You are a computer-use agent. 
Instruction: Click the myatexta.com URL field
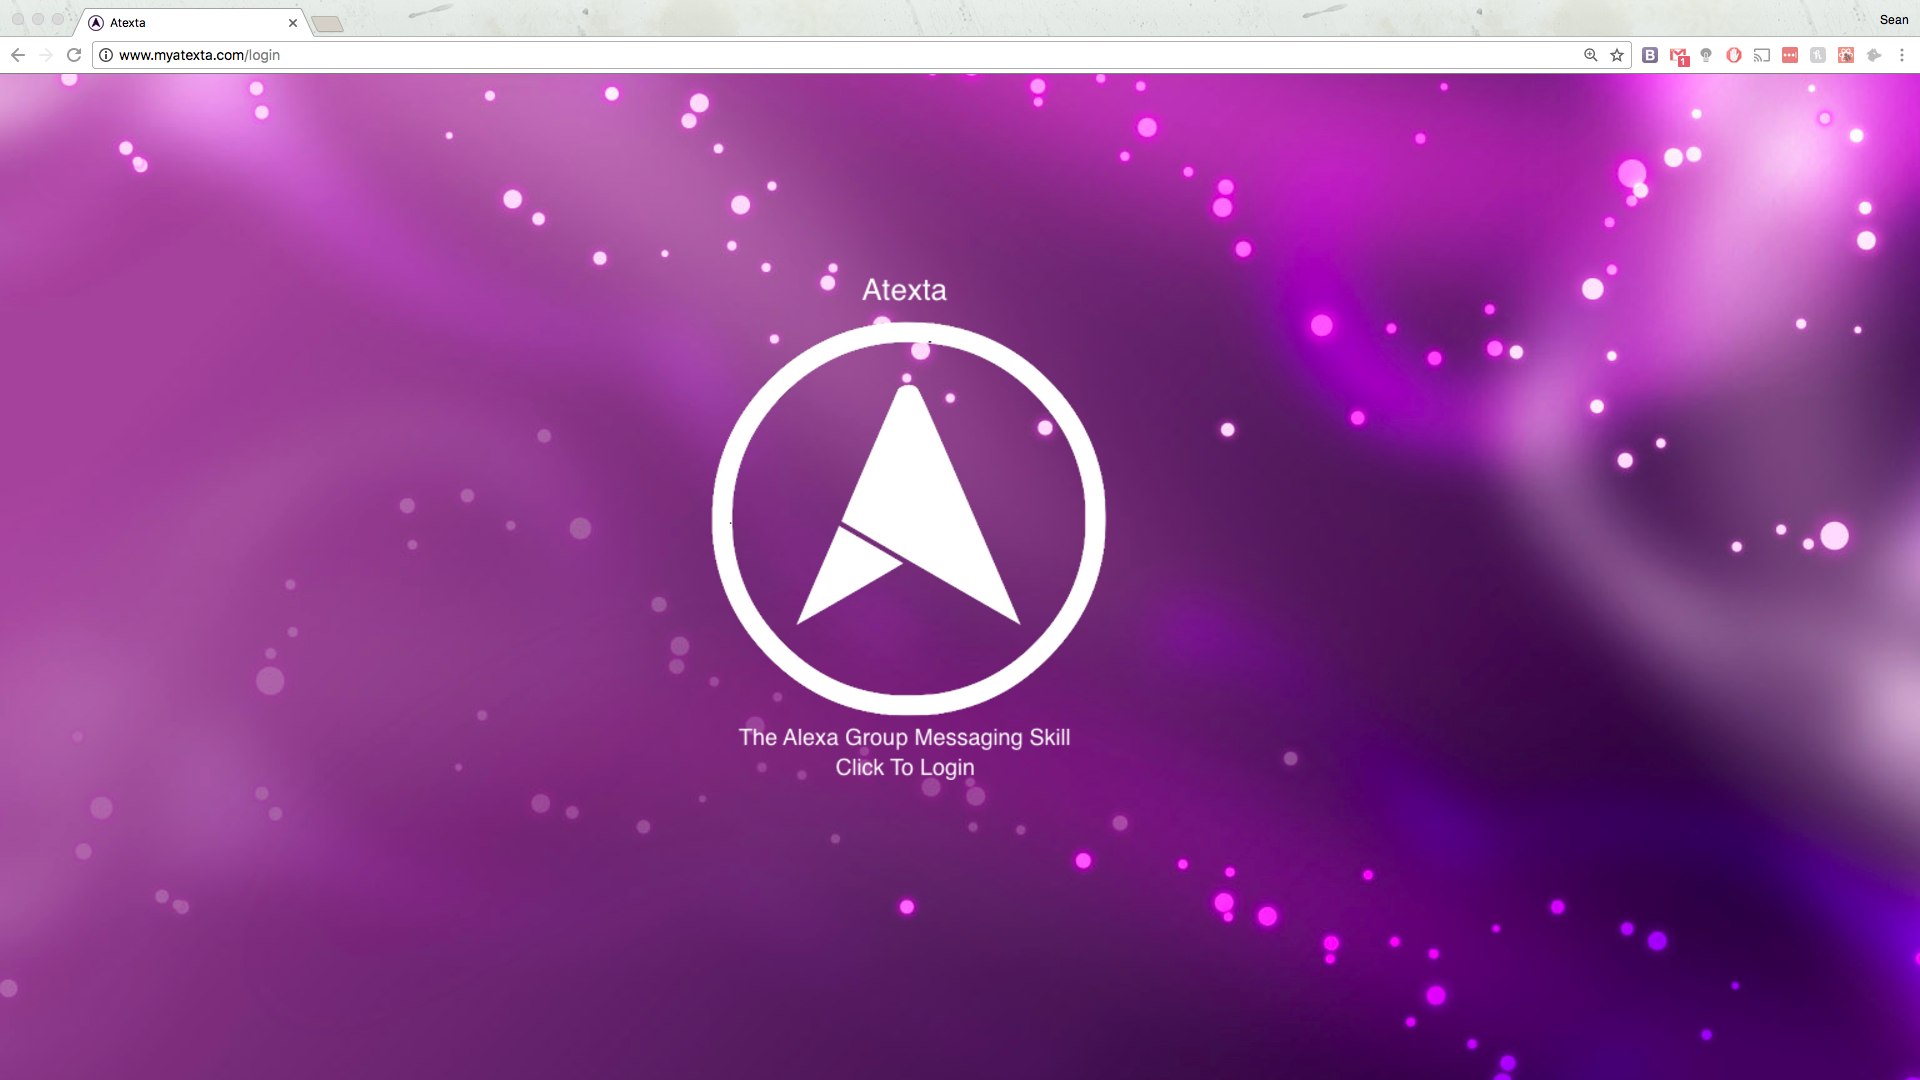(x=800, y=55)
